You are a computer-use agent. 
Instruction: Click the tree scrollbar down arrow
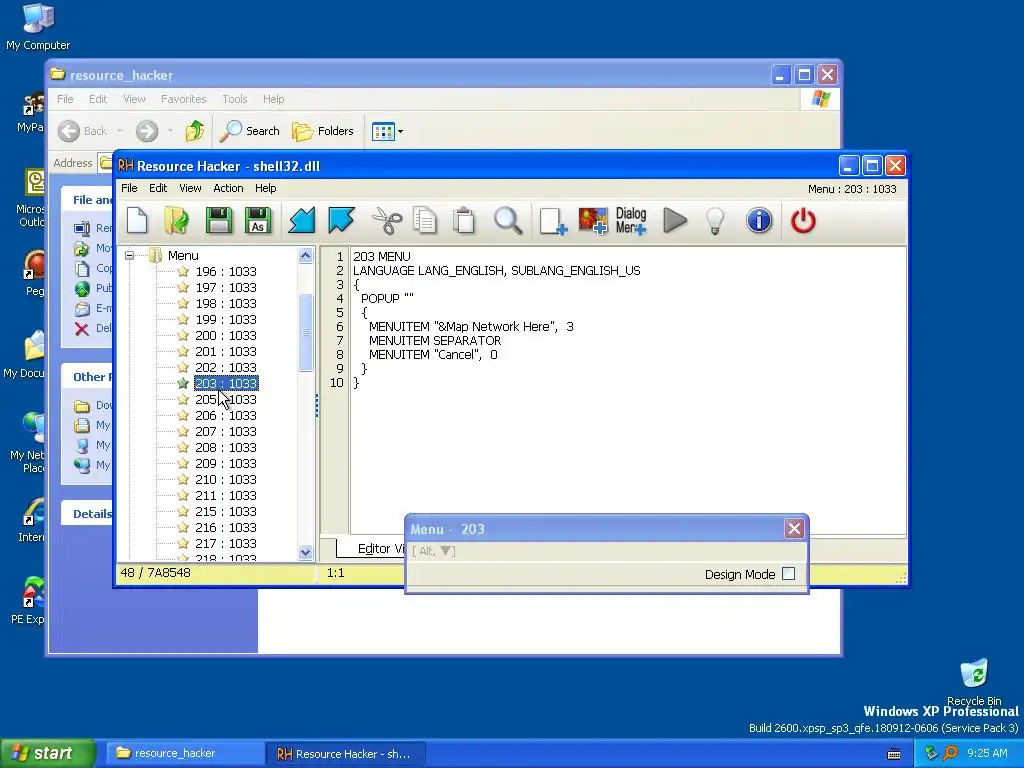[305, 552]
